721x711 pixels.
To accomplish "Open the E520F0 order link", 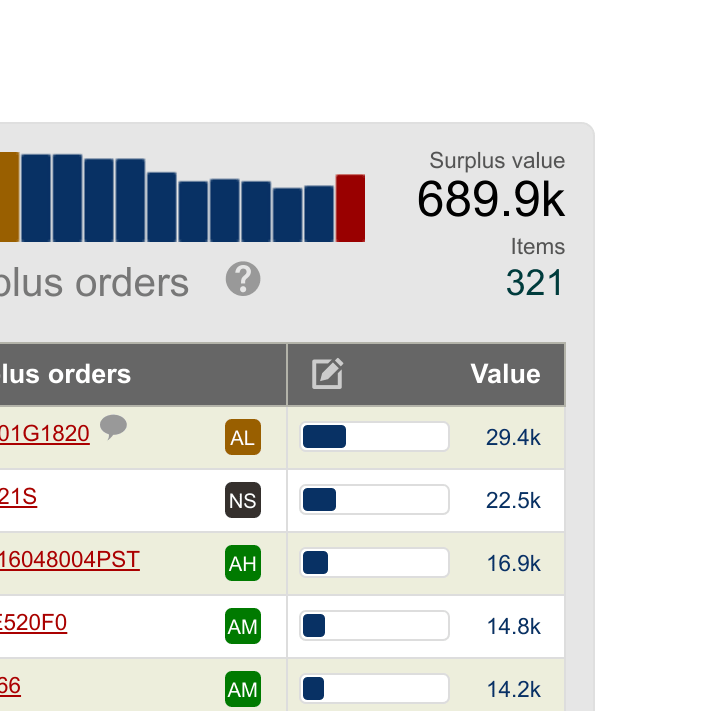I will [34, 623].
